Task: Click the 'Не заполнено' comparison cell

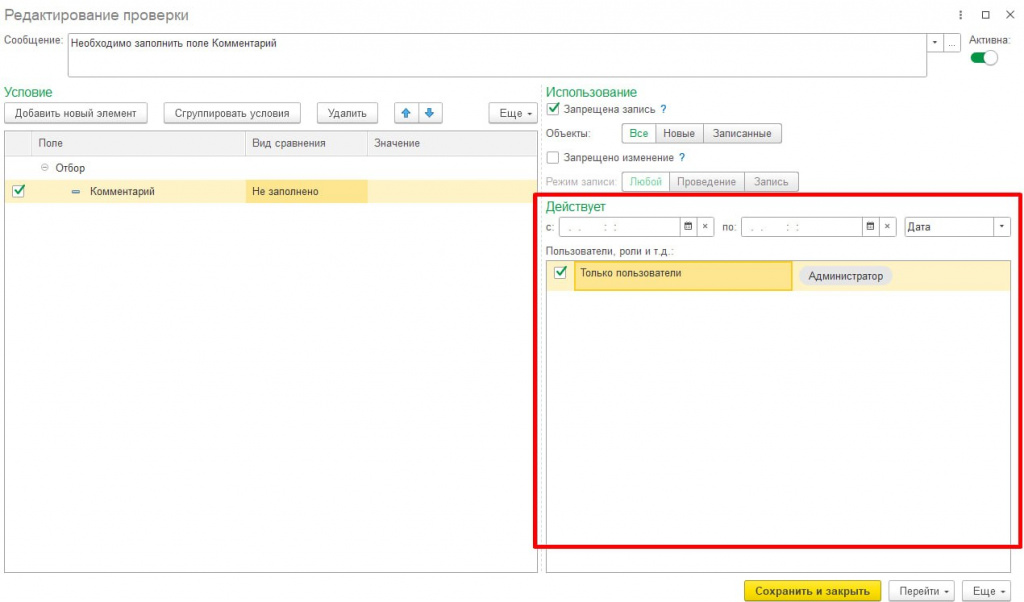Action: [x=306, y=191]
